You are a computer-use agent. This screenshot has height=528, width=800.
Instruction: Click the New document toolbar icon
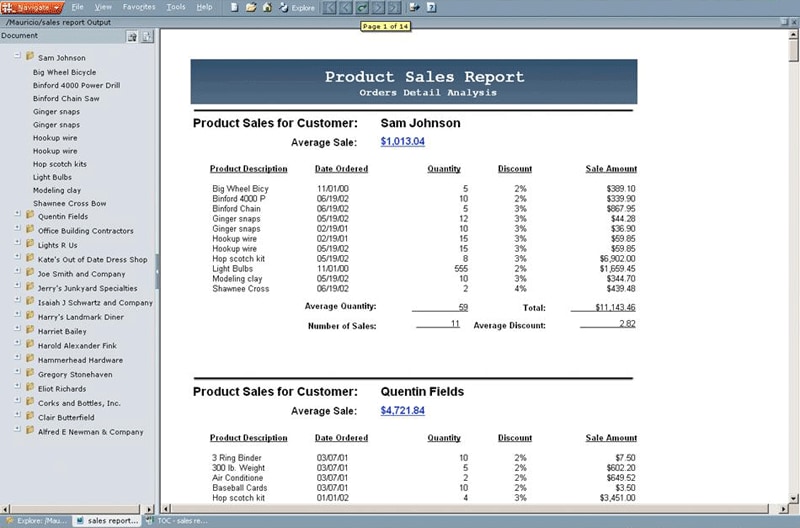pos(234,8)
